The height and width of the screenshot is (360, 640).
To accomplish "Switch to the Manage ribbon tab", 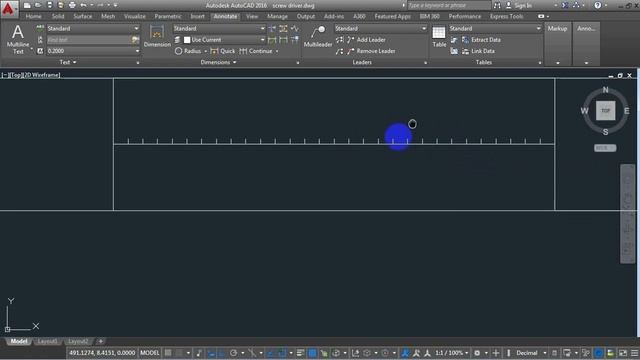I will pos(278,16).
